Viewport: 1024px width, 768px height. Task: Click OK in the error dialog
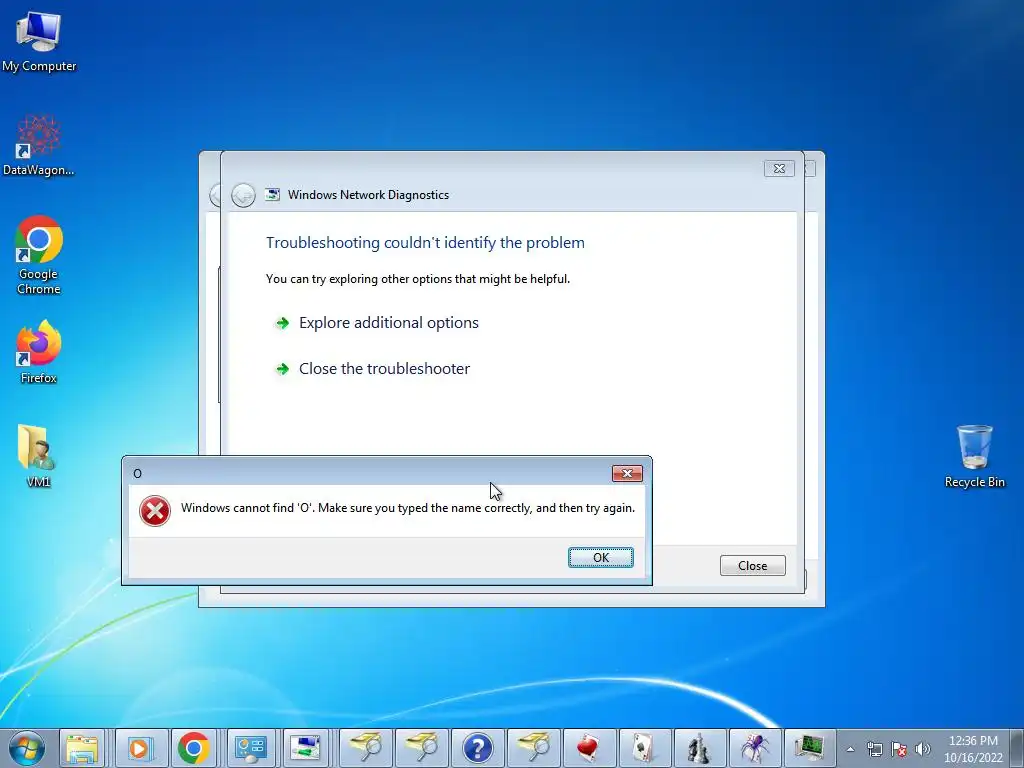600,557
